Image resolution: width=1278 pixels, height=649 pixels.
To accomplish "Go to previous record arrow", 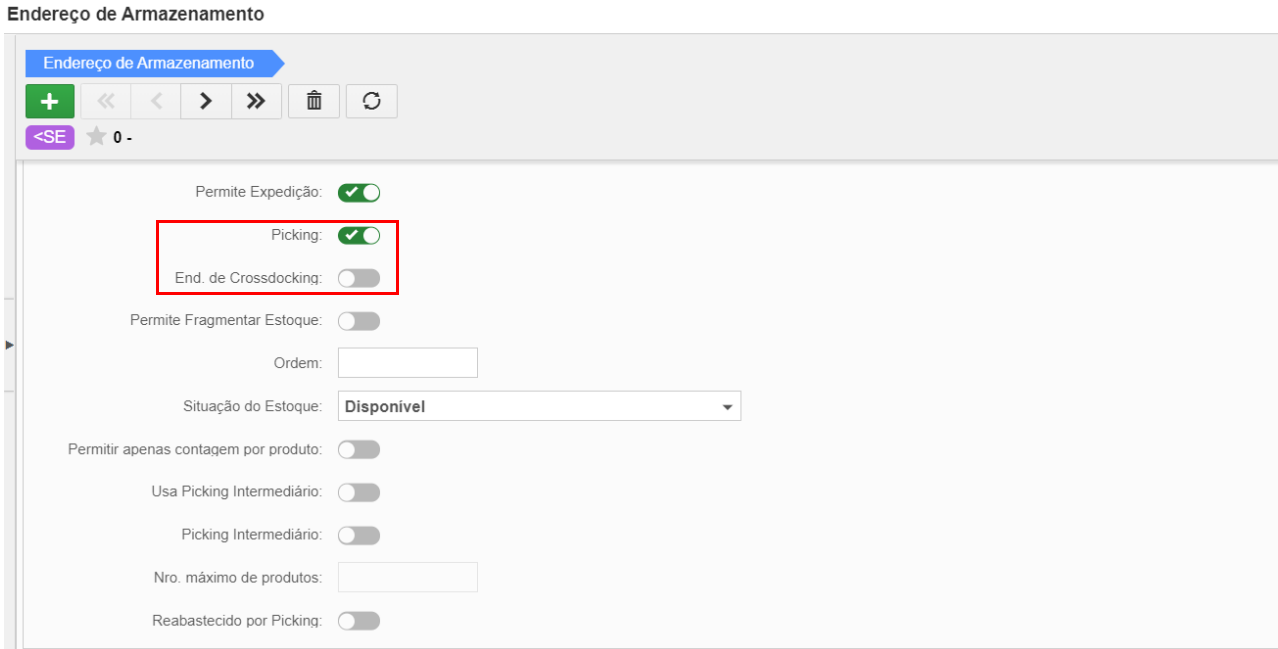I will tap(156, 101).
